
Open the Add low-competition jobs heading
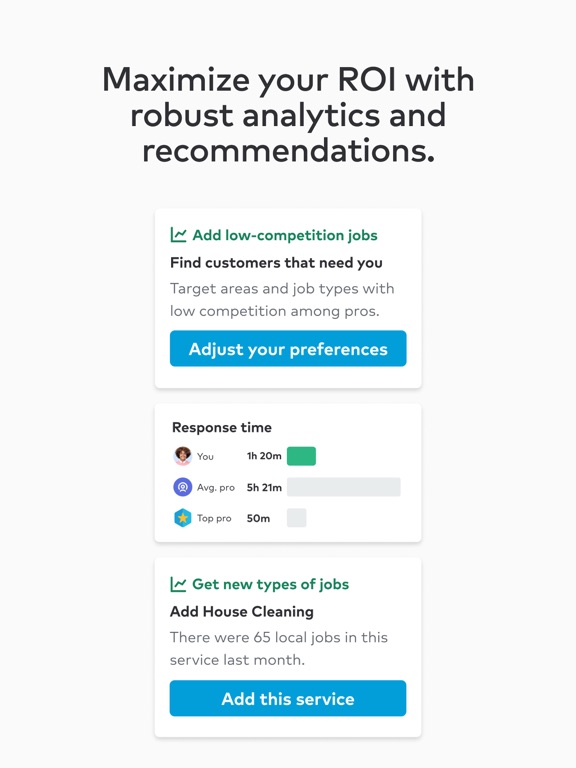(285, 235)
